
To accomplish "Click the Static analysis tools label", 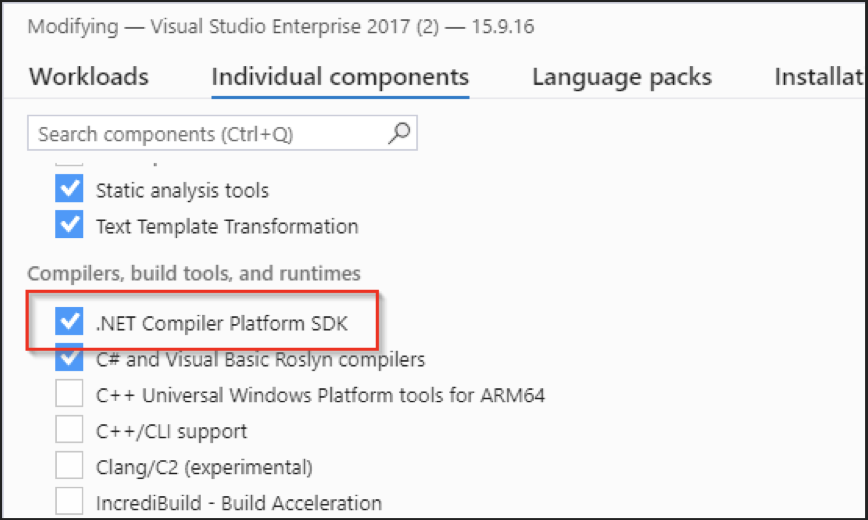I will (x=182, y=190).
